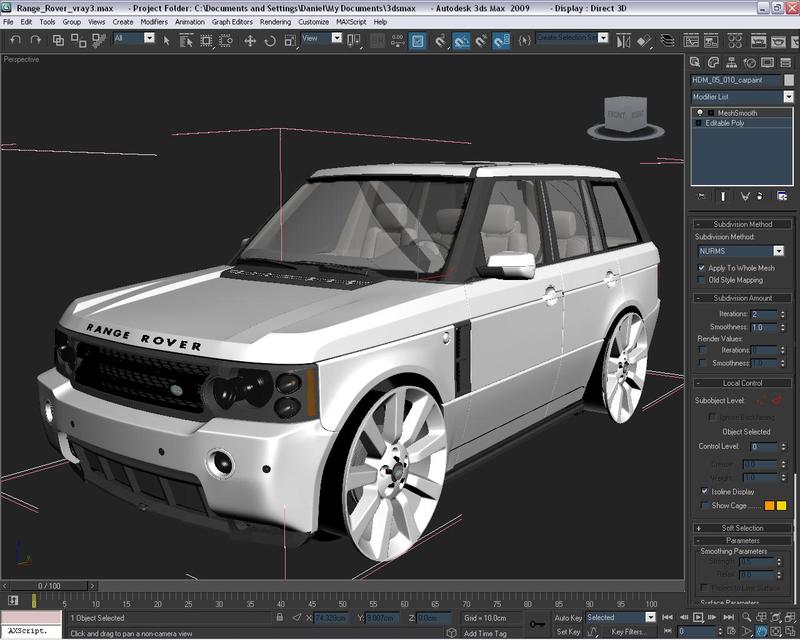Select the Select and Move tool
Image resolution: width=800 pixels, height=640 pixels.
[250, 40]
